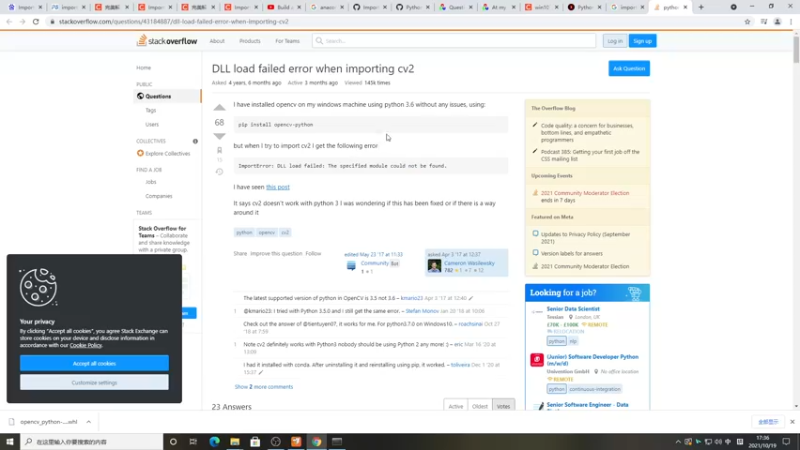Reload the page with the refresh icon

36,22
